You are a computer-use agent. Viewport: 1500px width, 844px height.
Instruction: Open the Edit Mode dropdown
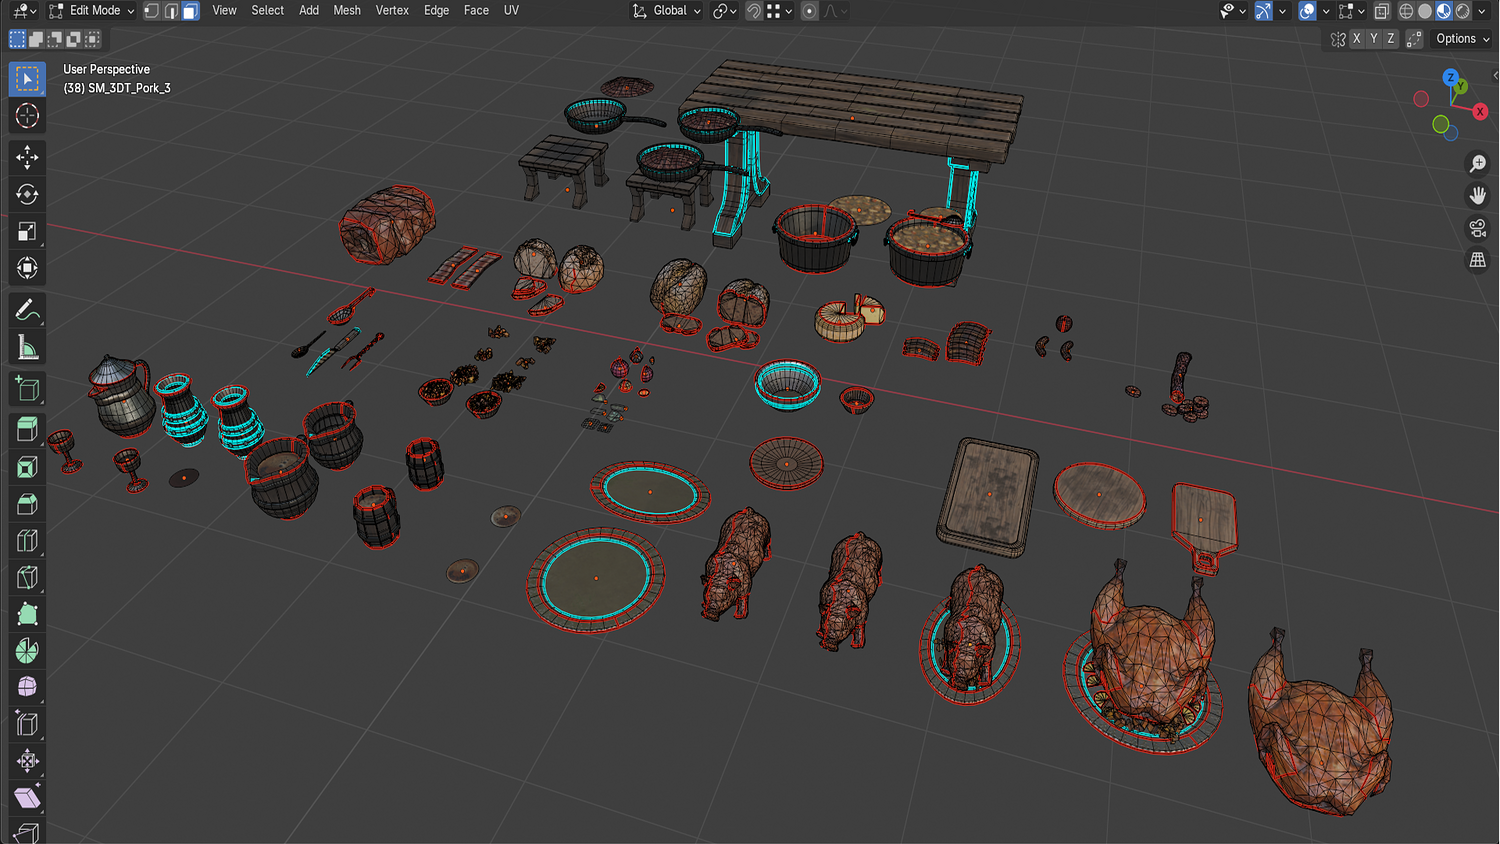(91, 11)
